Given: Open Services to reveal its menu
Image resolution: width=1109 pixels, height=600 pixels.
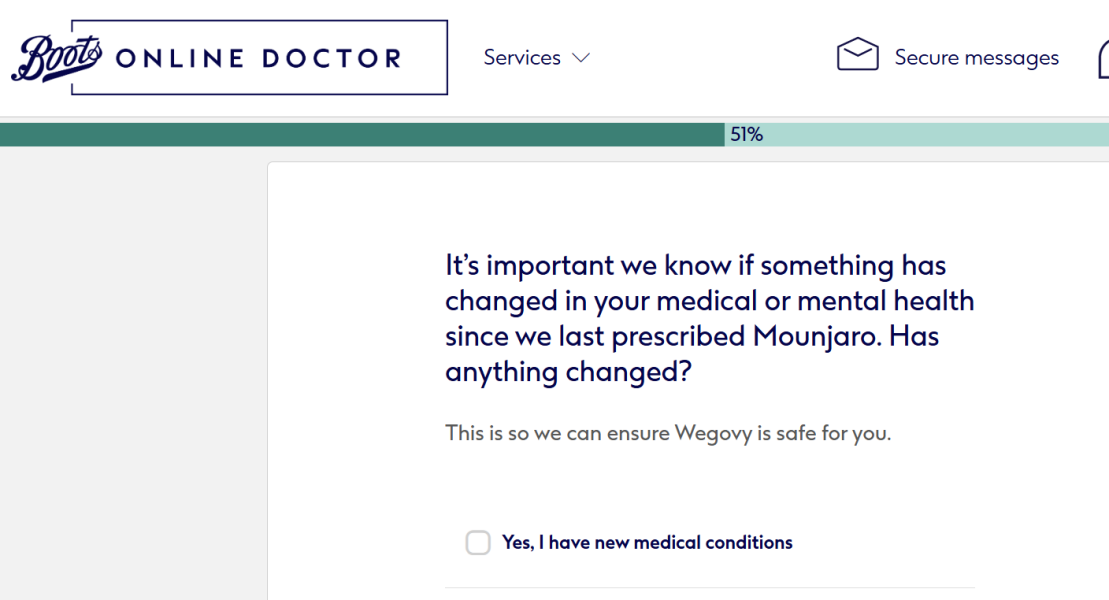Looking at the screenshot, I should [x=537, y=57].
